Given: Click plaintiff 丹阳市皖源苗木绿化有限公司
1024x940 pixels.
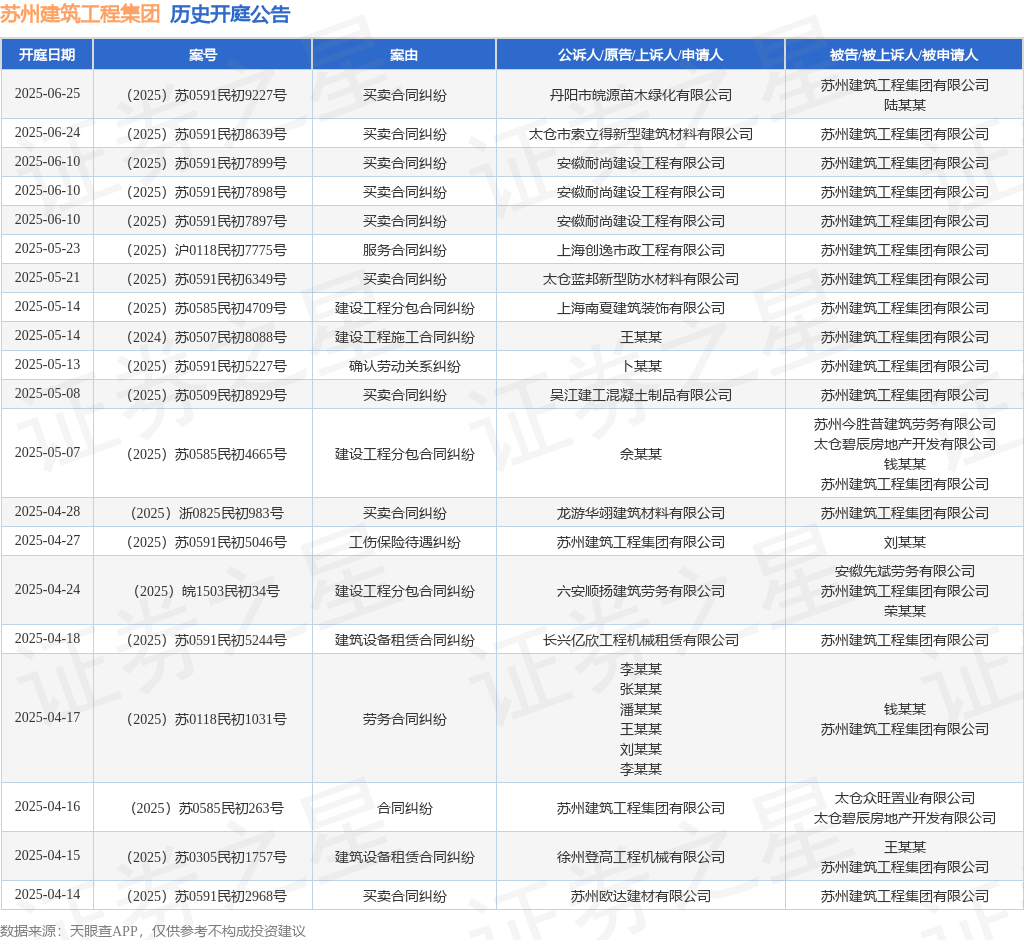Looking at the screenshot, I should [x=641, y=95].
